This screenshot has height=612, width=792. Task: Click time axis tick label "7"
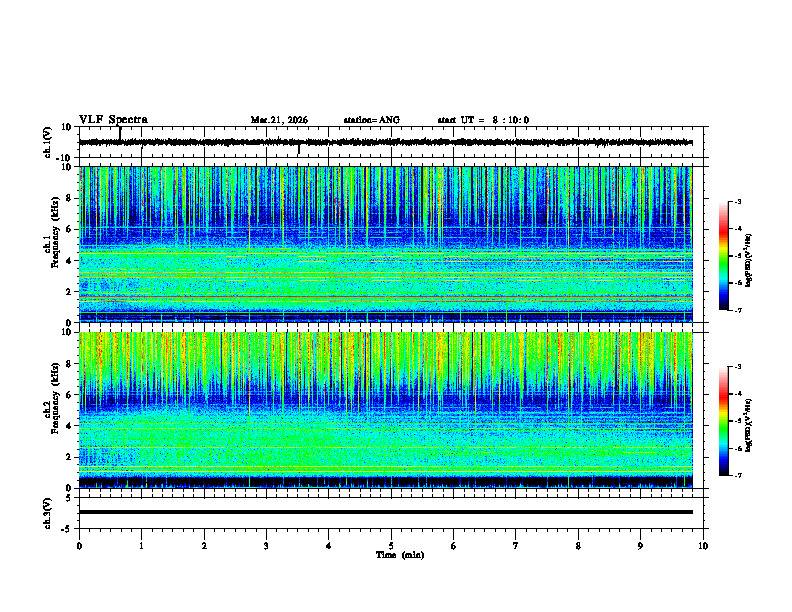pos(516,546)
